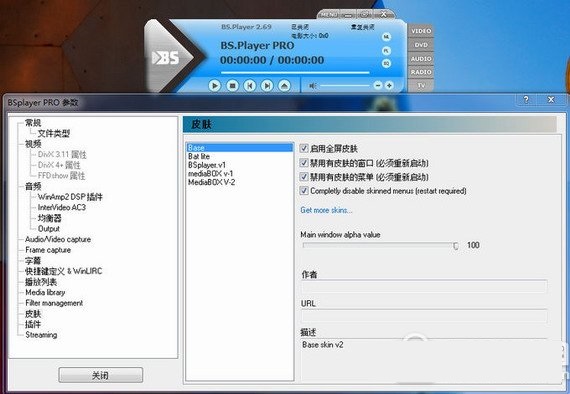Mute audio via the speaker icon

312,86
